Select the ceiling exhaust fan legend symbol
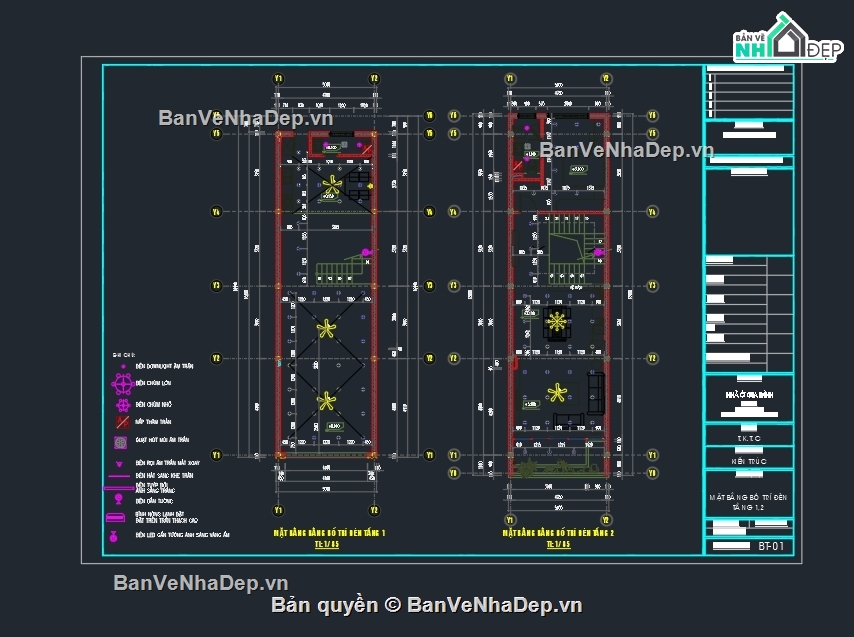Image resolution: width=854 pixels, height=637 pixels. point(121,441)
